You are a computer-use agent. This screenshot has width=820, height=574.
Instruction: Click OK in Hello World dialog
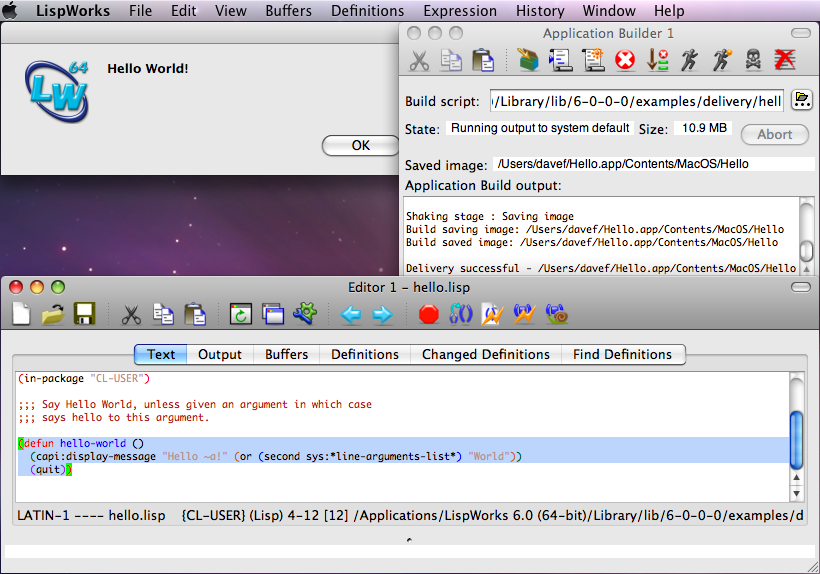pos(360,145)
